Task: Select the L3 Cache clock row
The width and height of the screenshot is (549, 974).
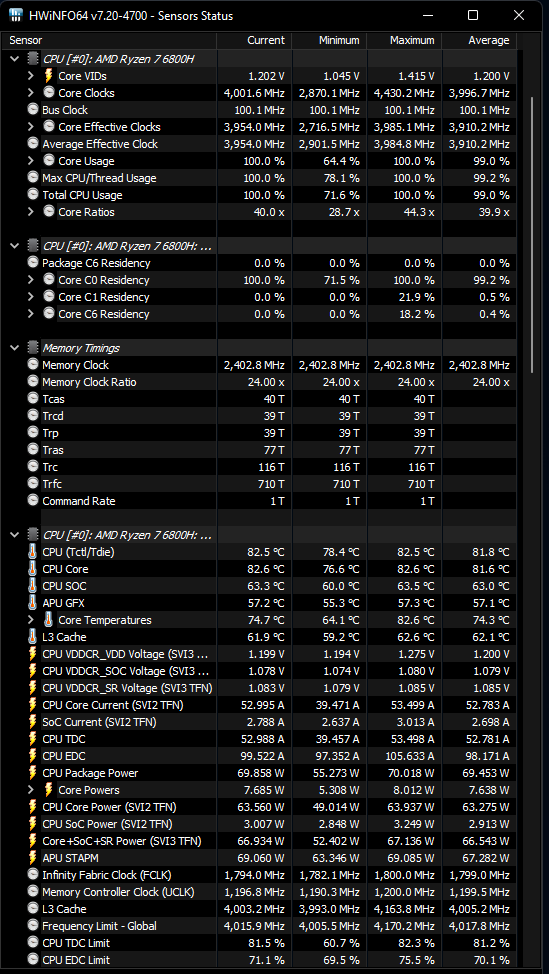Action: pos(261,909)
